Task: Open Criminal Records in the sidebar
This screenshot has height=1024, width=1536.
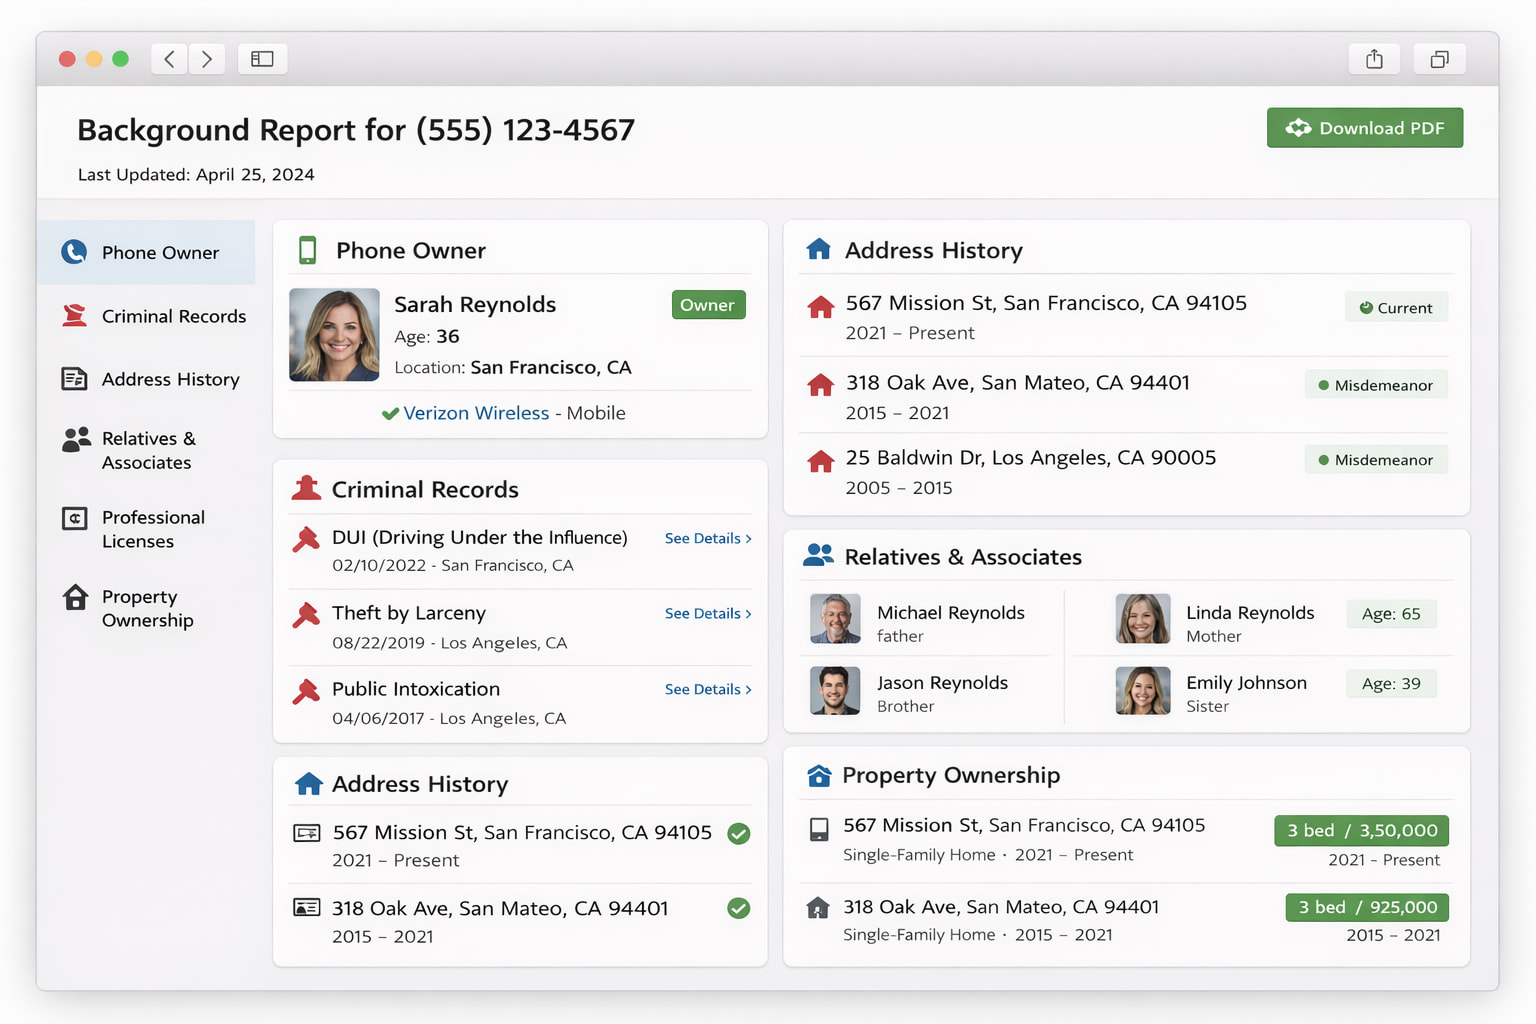Action: click(x=173, y=316)
